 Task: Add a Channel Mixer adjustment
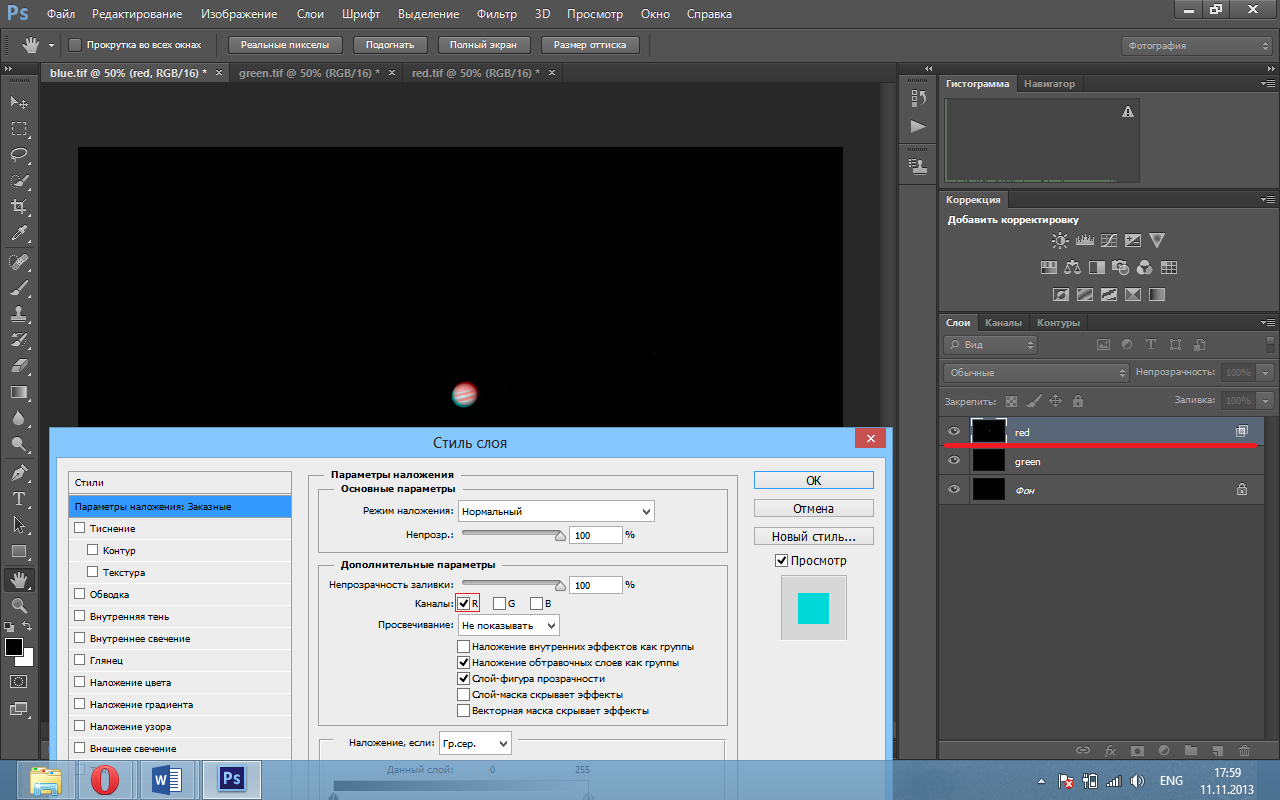coord(1145,268)
